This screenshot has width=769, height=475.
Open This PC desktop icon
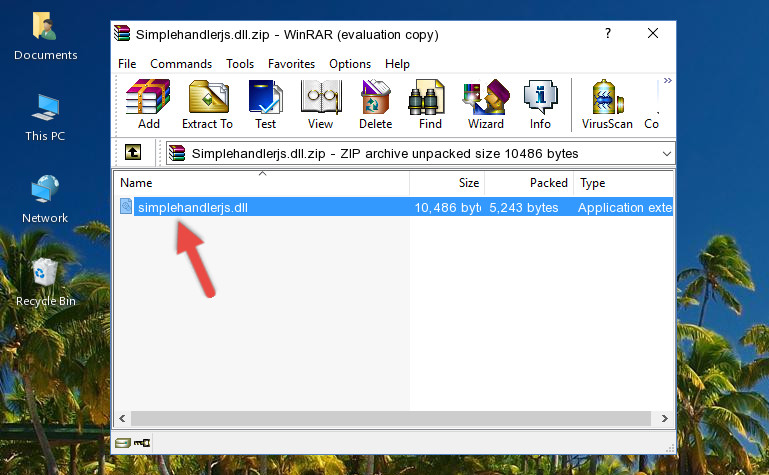[45, 118]
